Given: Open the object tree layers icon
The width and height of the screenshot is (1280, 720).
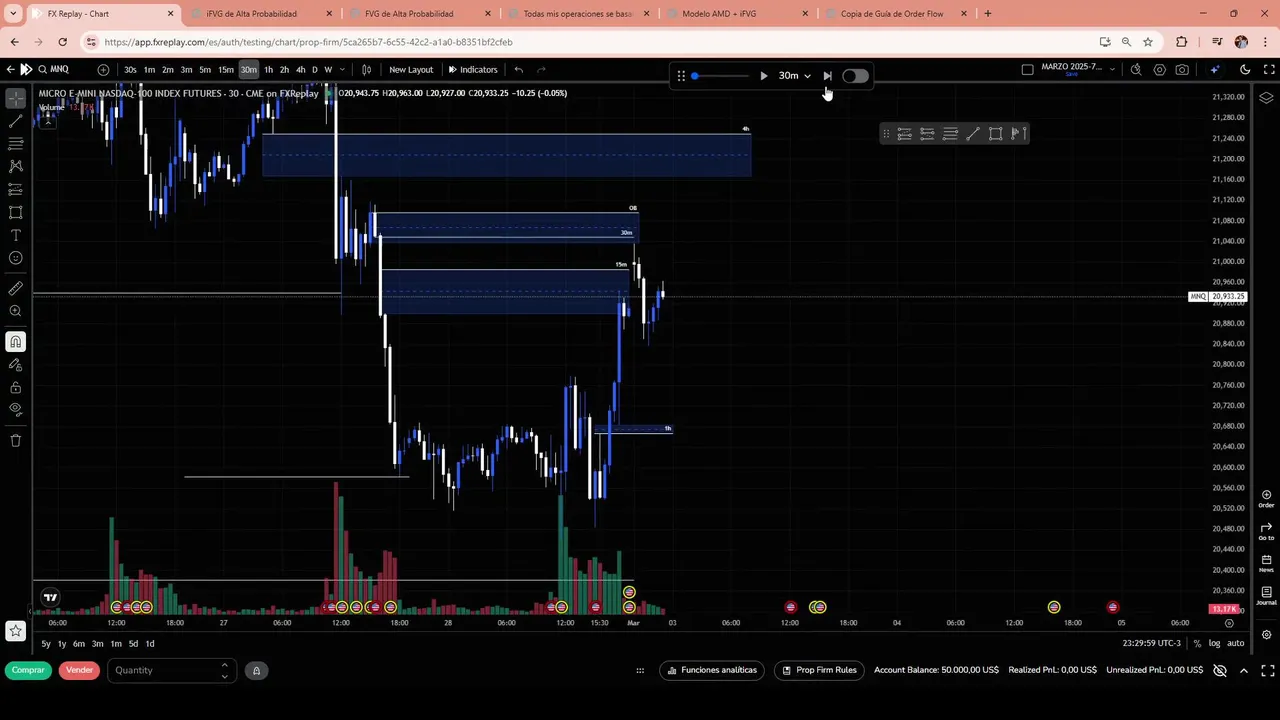Looking at the screenshot, I should [1266, 97].
